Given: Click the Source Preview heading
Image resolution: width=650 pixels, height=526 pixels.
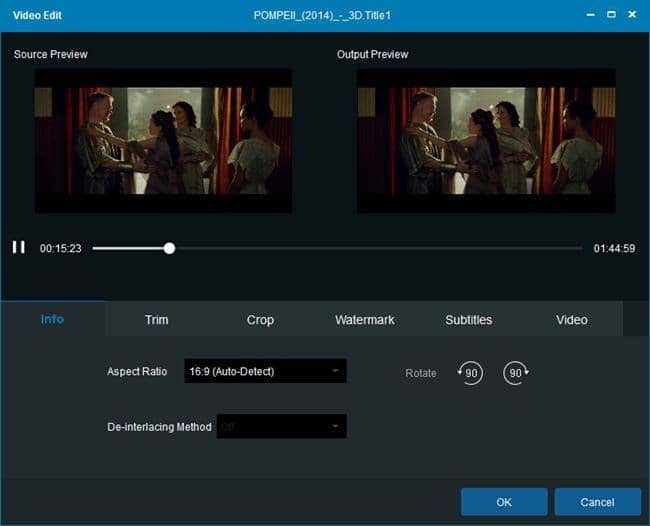Looking at the screenshot, I should (x=51, y=54).
